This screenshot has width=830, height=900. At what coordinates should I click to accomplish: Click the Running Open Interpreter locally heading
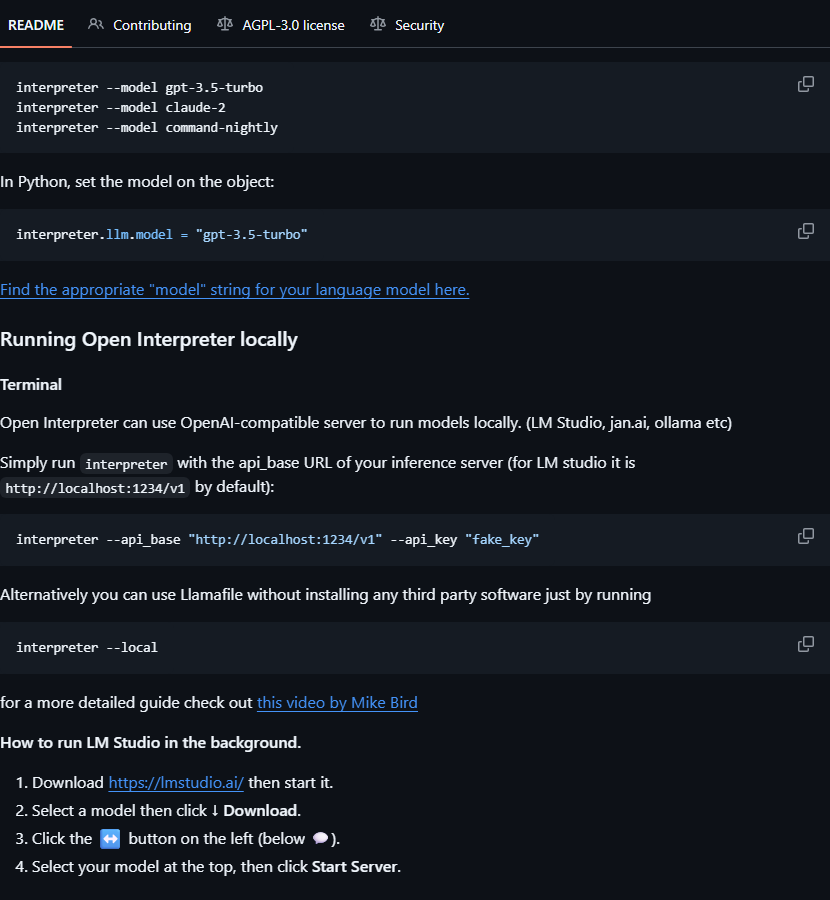[149, 339]
